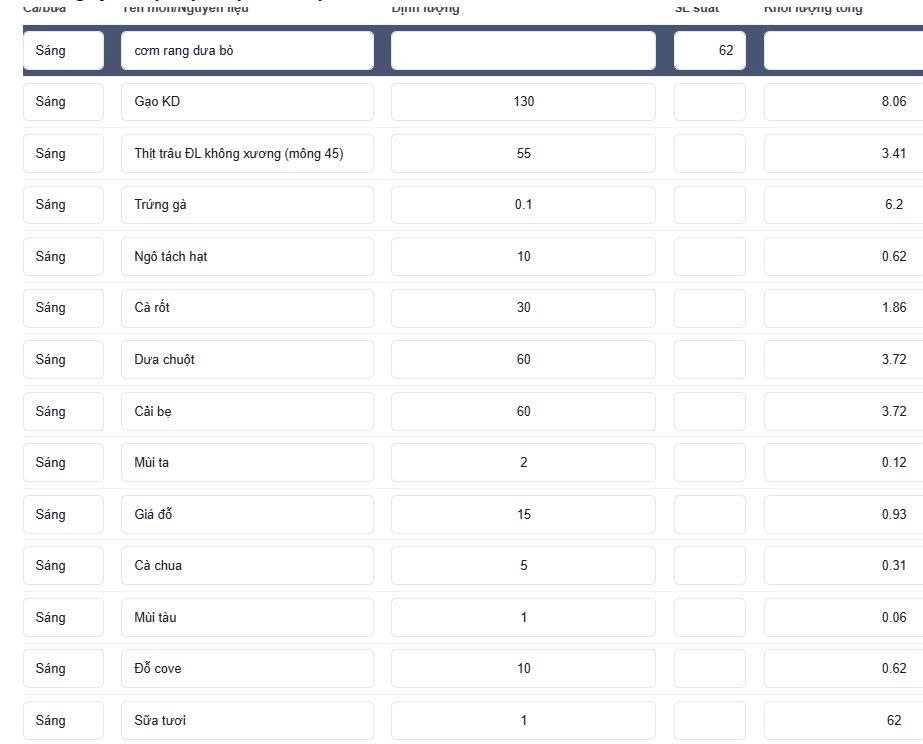Click total 0.06 for Mùi tàu
This screenshot has height=744, width=923.
tap(844, 617)
